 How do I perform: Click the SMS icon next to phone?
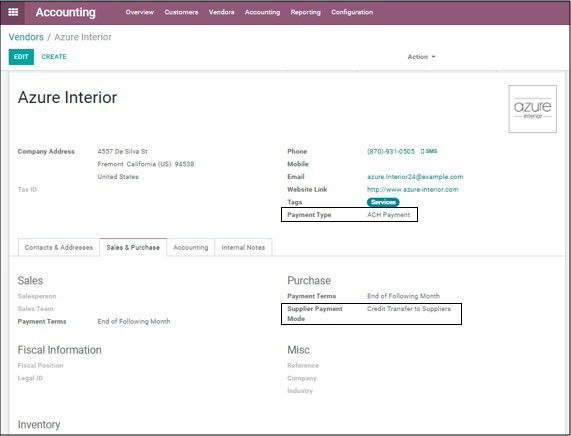pos(429,151)
